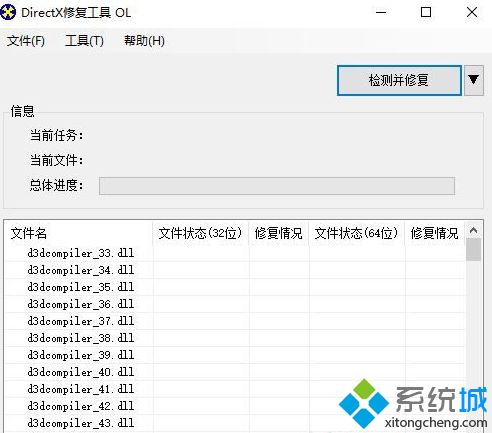492x433 pixels.
Task: Select row d3dcompiler_35.dll
Action: [x=235, y=287]
